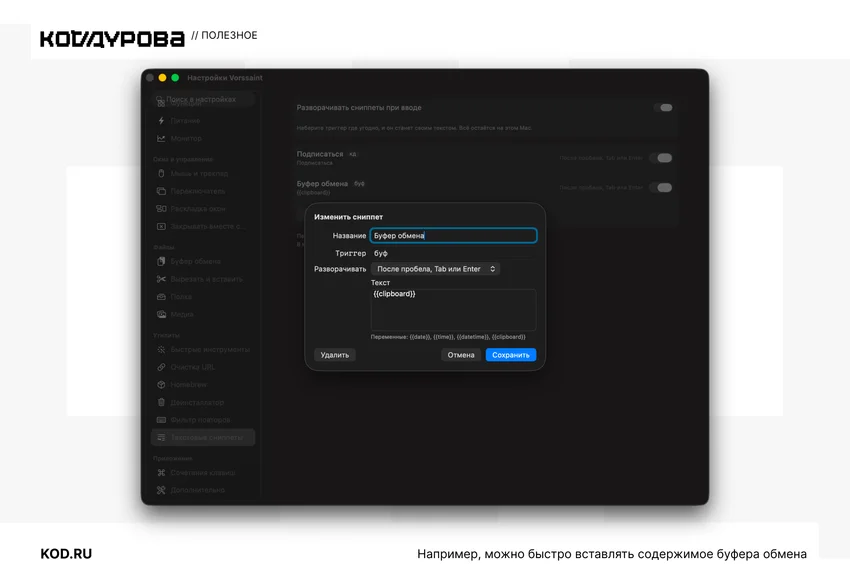Open Homebrew via its cube icon
This screenshot has height=582, width=850.
point(161,385)
